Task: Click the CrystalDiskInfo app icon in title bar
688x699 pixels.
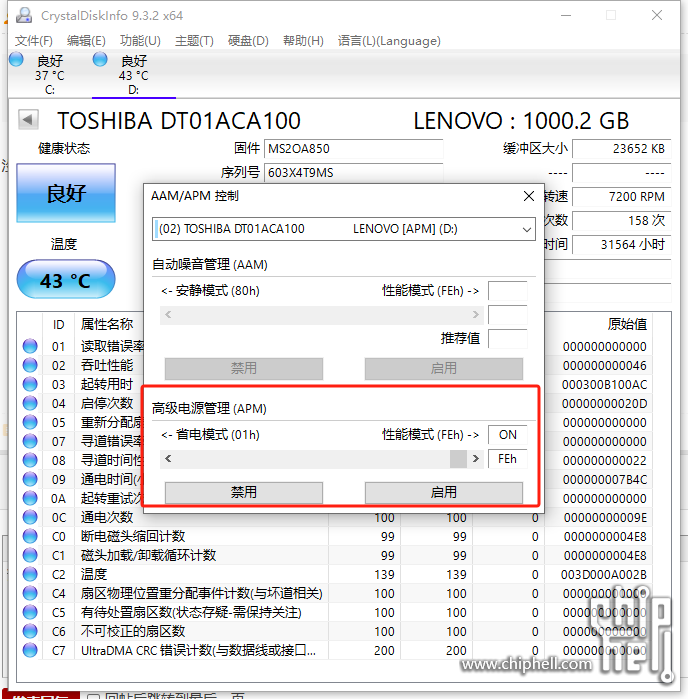Action: 24,15
